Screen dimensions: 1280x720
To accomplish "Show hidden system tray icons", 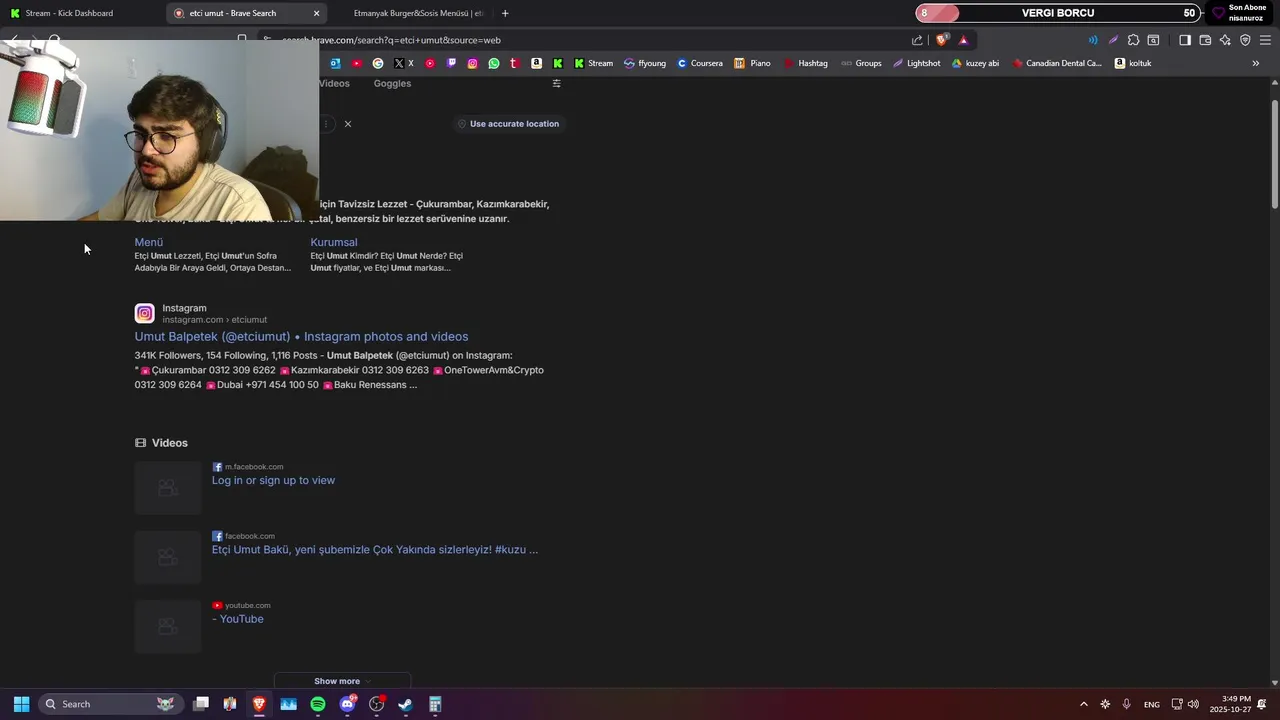I will pyautogui.click(x=1083, y=704).
